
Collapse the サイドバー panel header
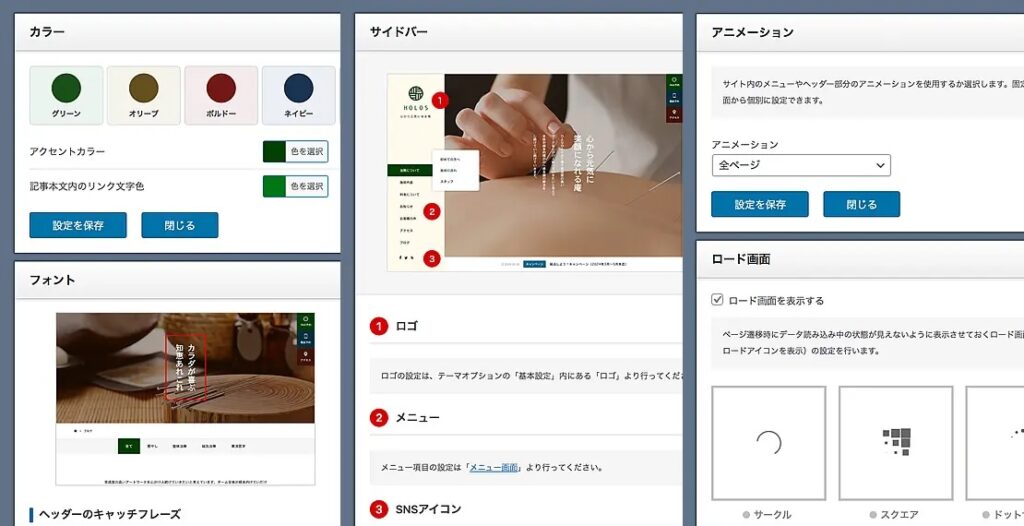(519, 32)
